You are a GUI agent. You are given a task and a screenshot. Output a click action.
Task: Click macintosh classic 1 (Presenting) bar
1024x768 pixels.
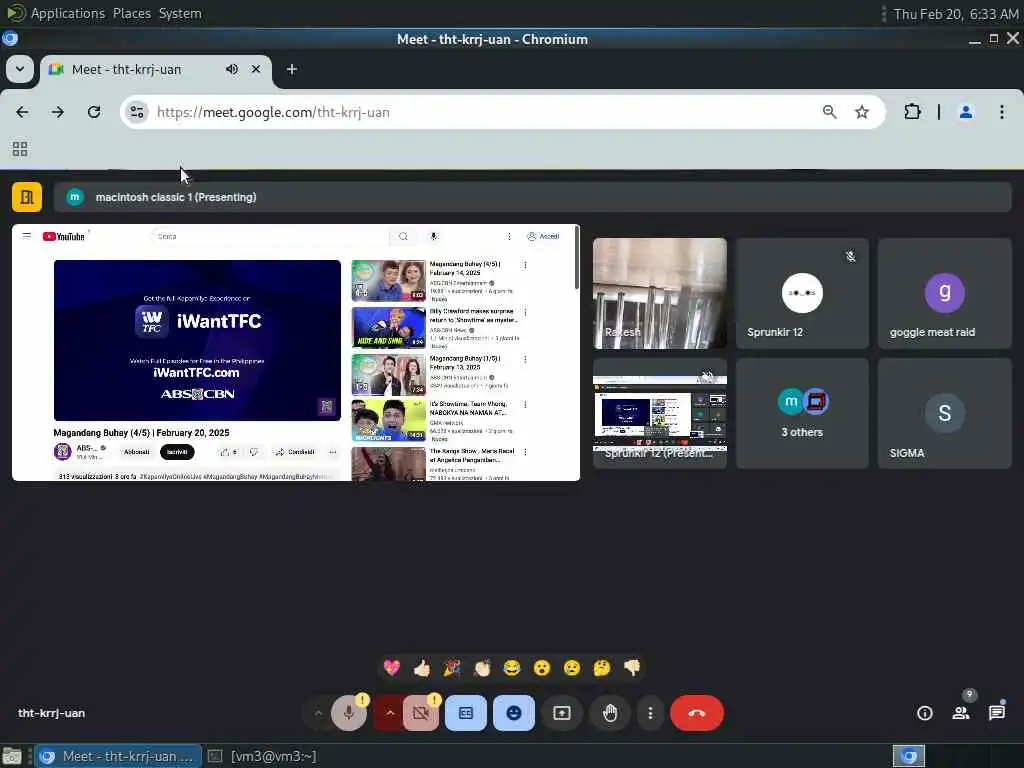click(x=532, y=197)
